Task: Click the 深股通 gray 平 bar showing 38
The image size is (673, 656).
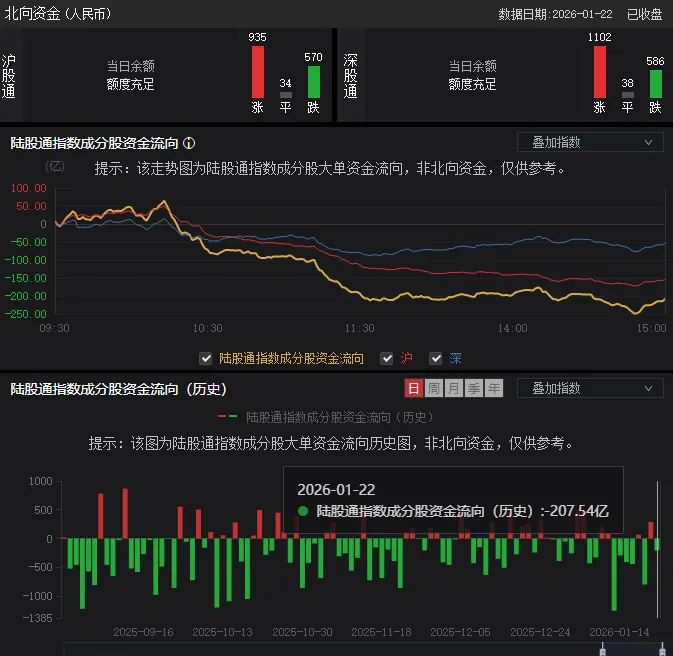Action: coord(628,95)
